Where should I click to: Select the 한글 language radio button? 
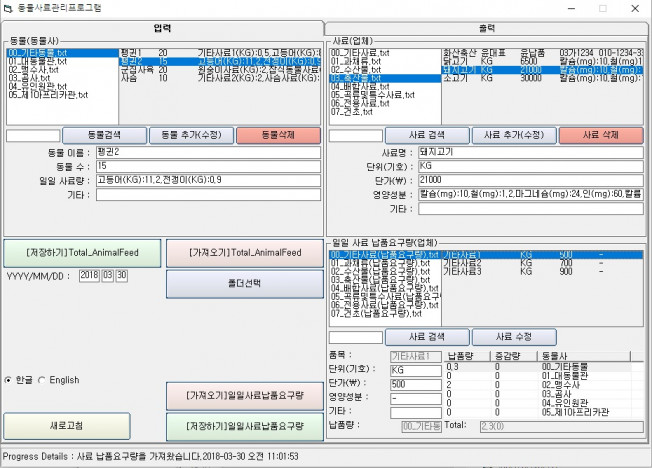[x=9, y=380]
